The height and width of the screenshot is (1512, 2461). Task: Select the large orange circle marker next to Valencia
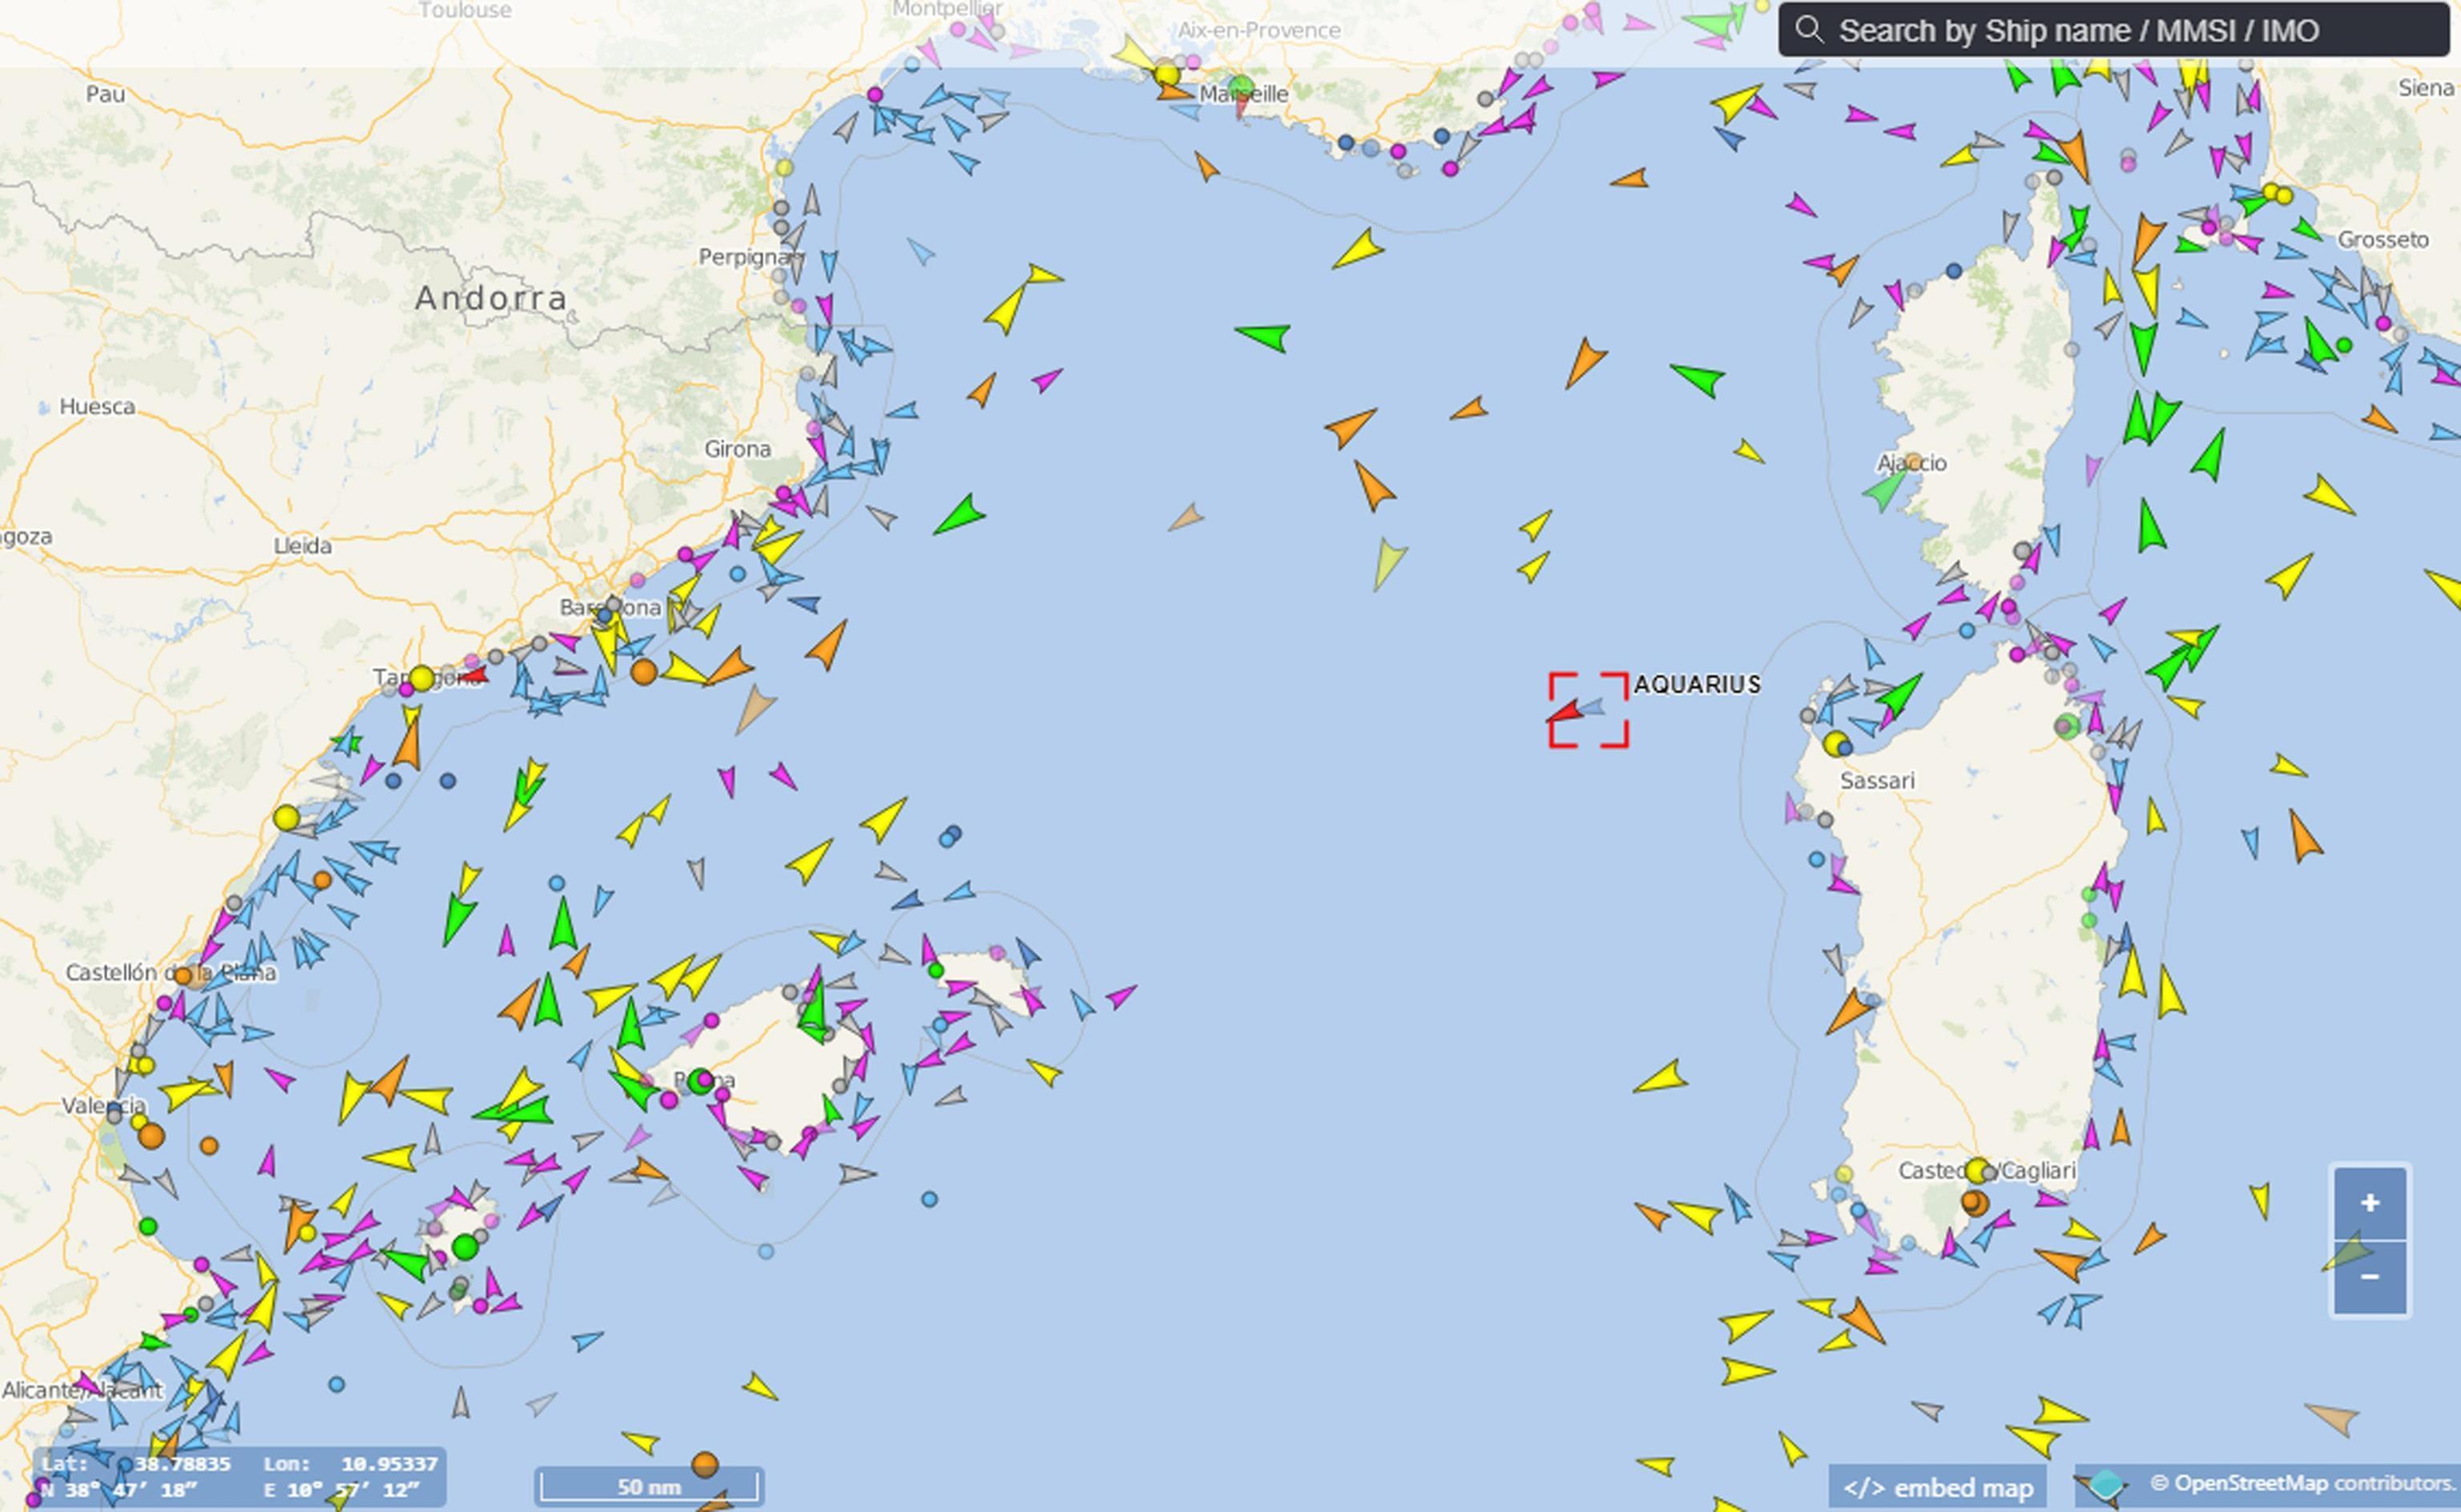[x=151, y=1136]
